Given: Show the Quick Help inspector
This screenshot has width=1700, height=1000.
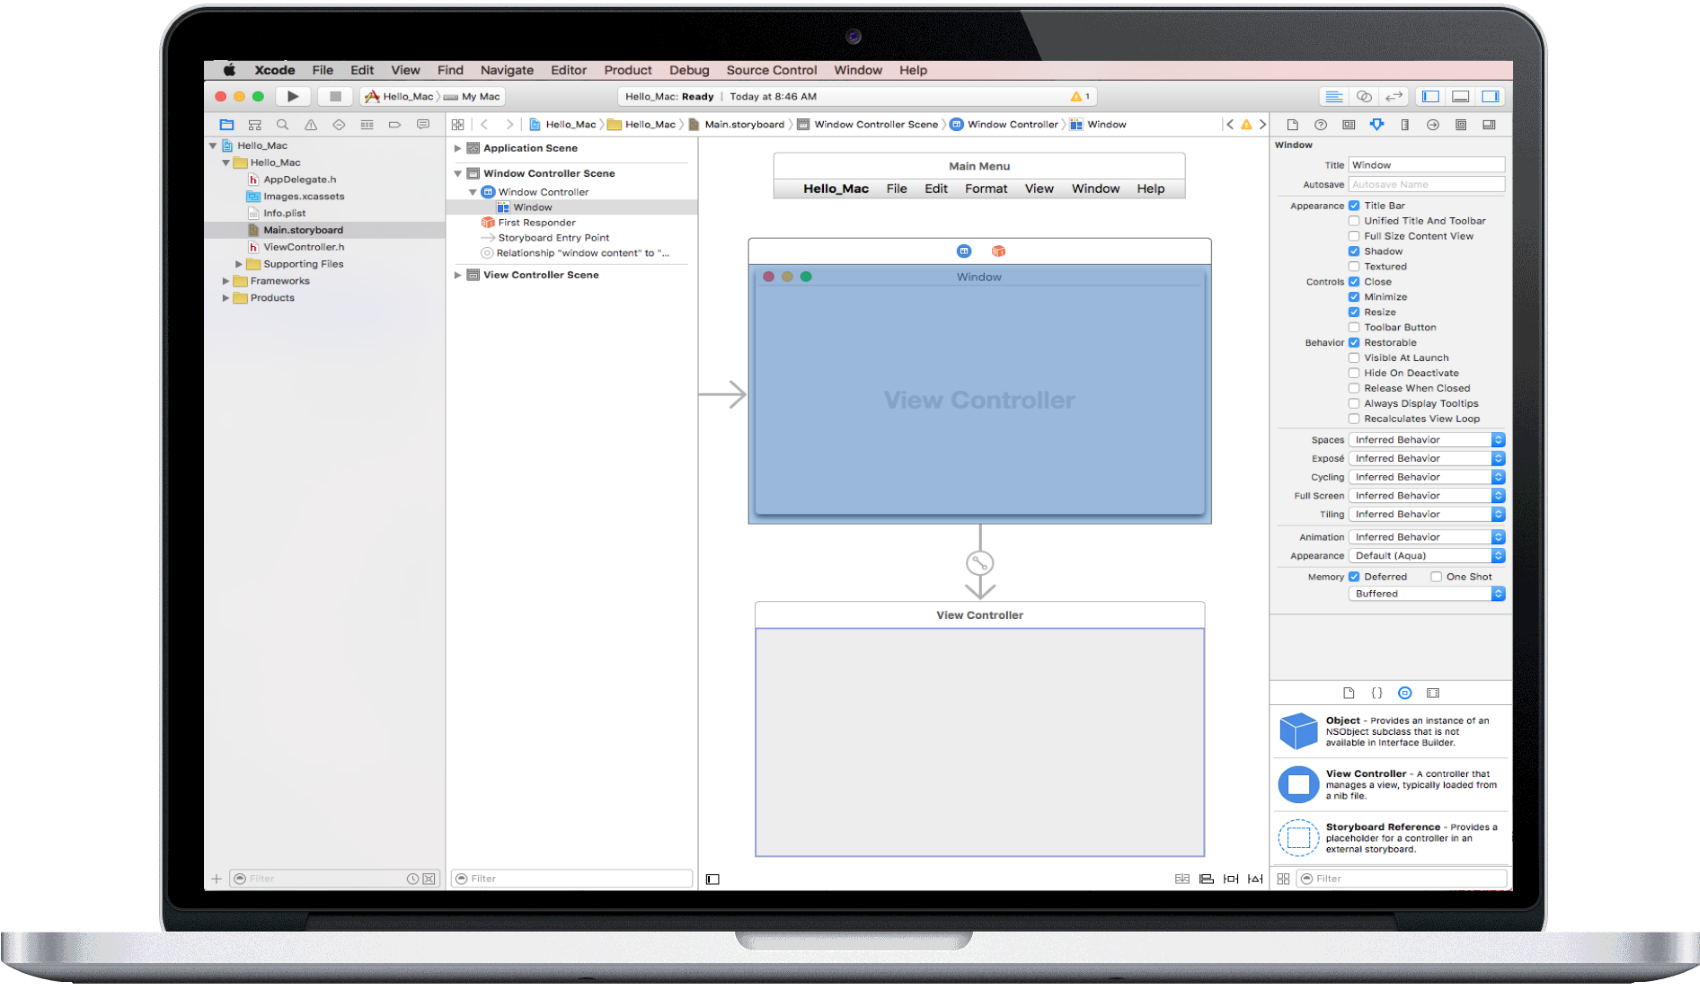Looking at the screenshot, I should click(x=1320, y=125).
